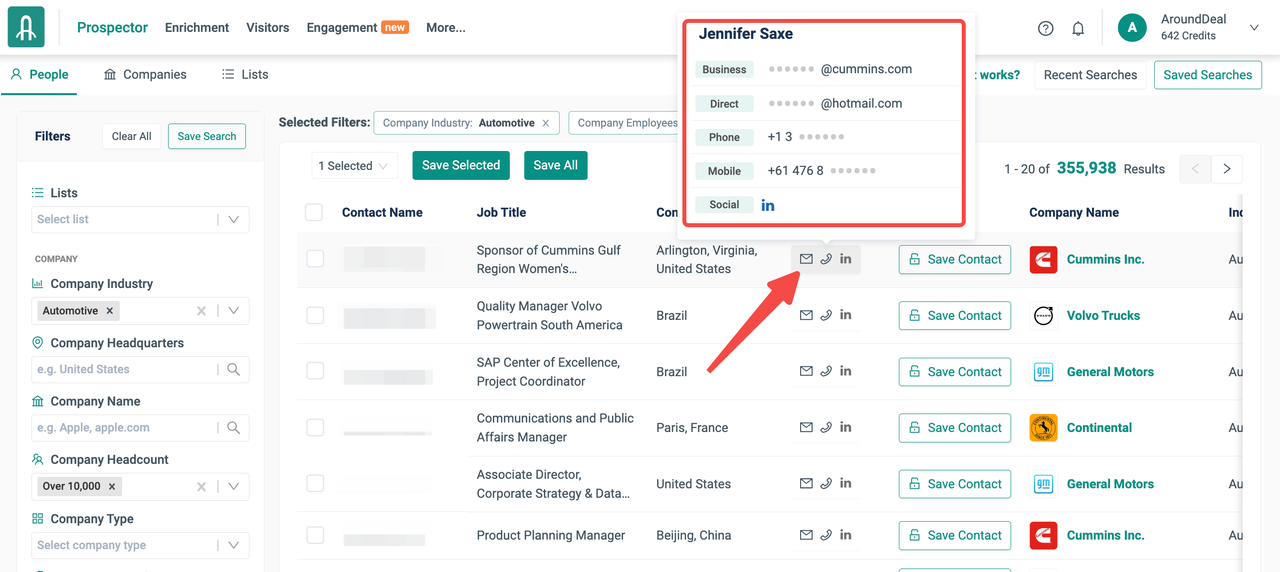Open the notifications bell
This screenshot has height=572, width=1280.
[x=1078, y=28]
